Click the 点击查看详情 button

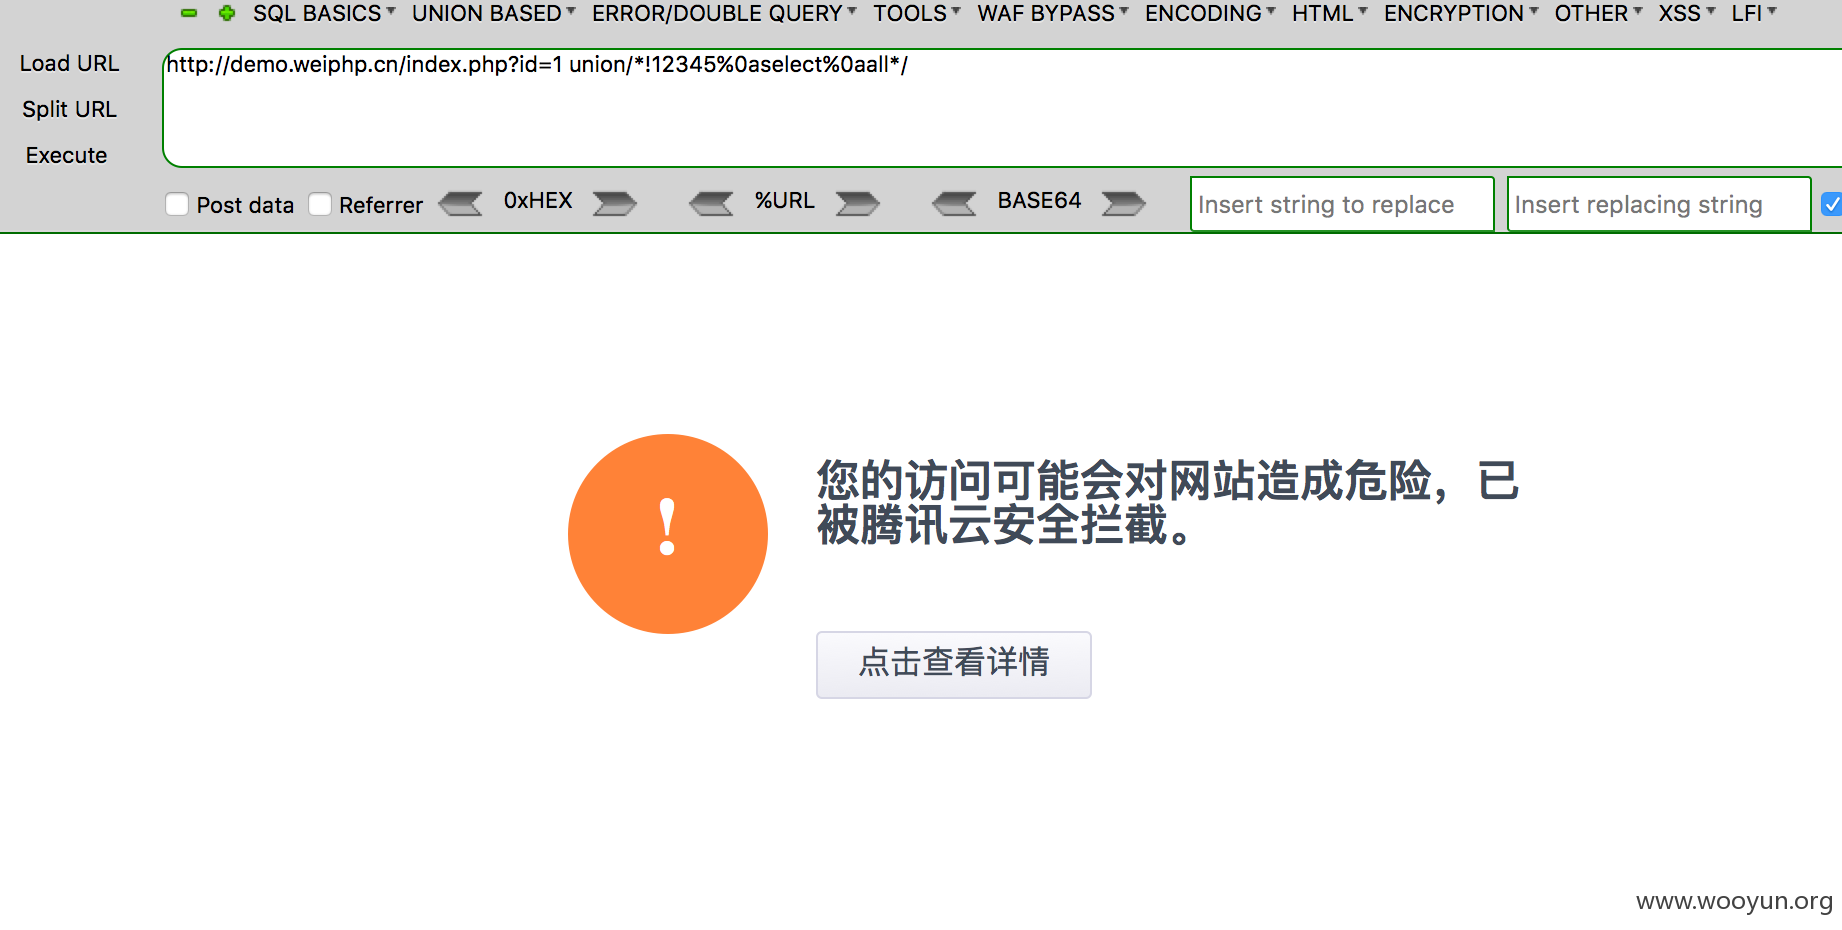pos(953,664)
